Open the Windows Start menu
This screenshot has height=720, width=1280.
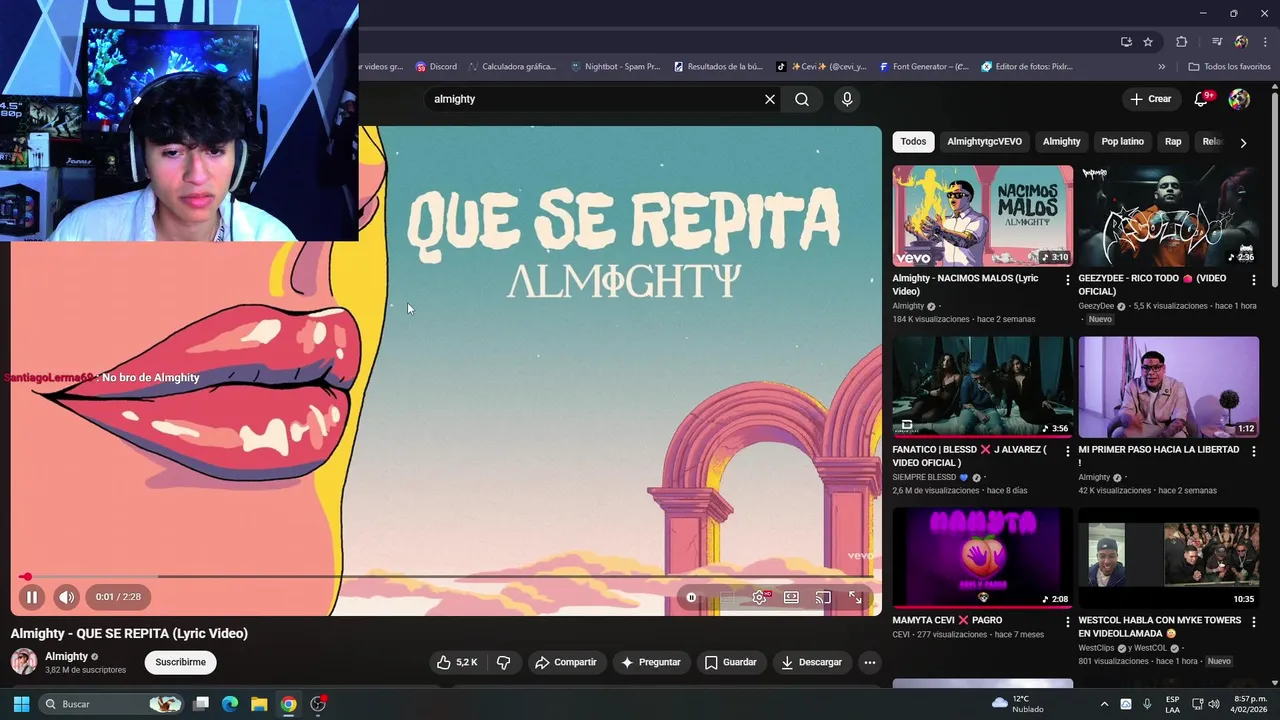coord(21,704)
